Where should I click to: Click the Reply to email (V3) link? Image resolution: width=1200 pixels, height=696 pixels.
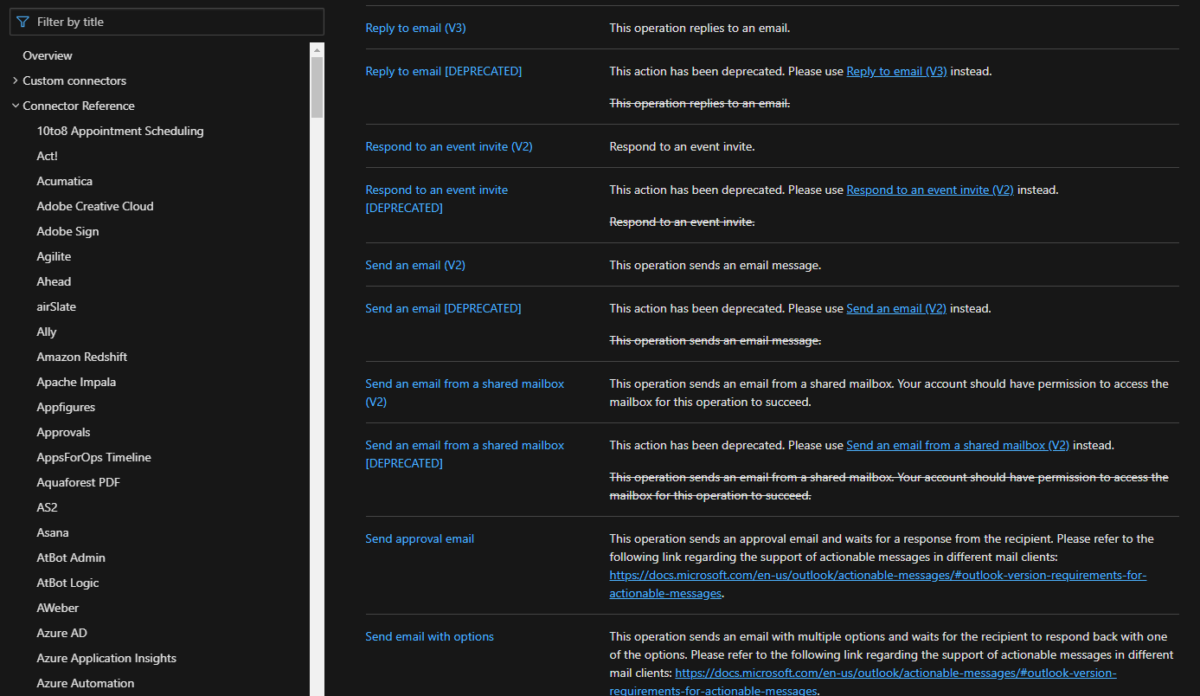415,27
